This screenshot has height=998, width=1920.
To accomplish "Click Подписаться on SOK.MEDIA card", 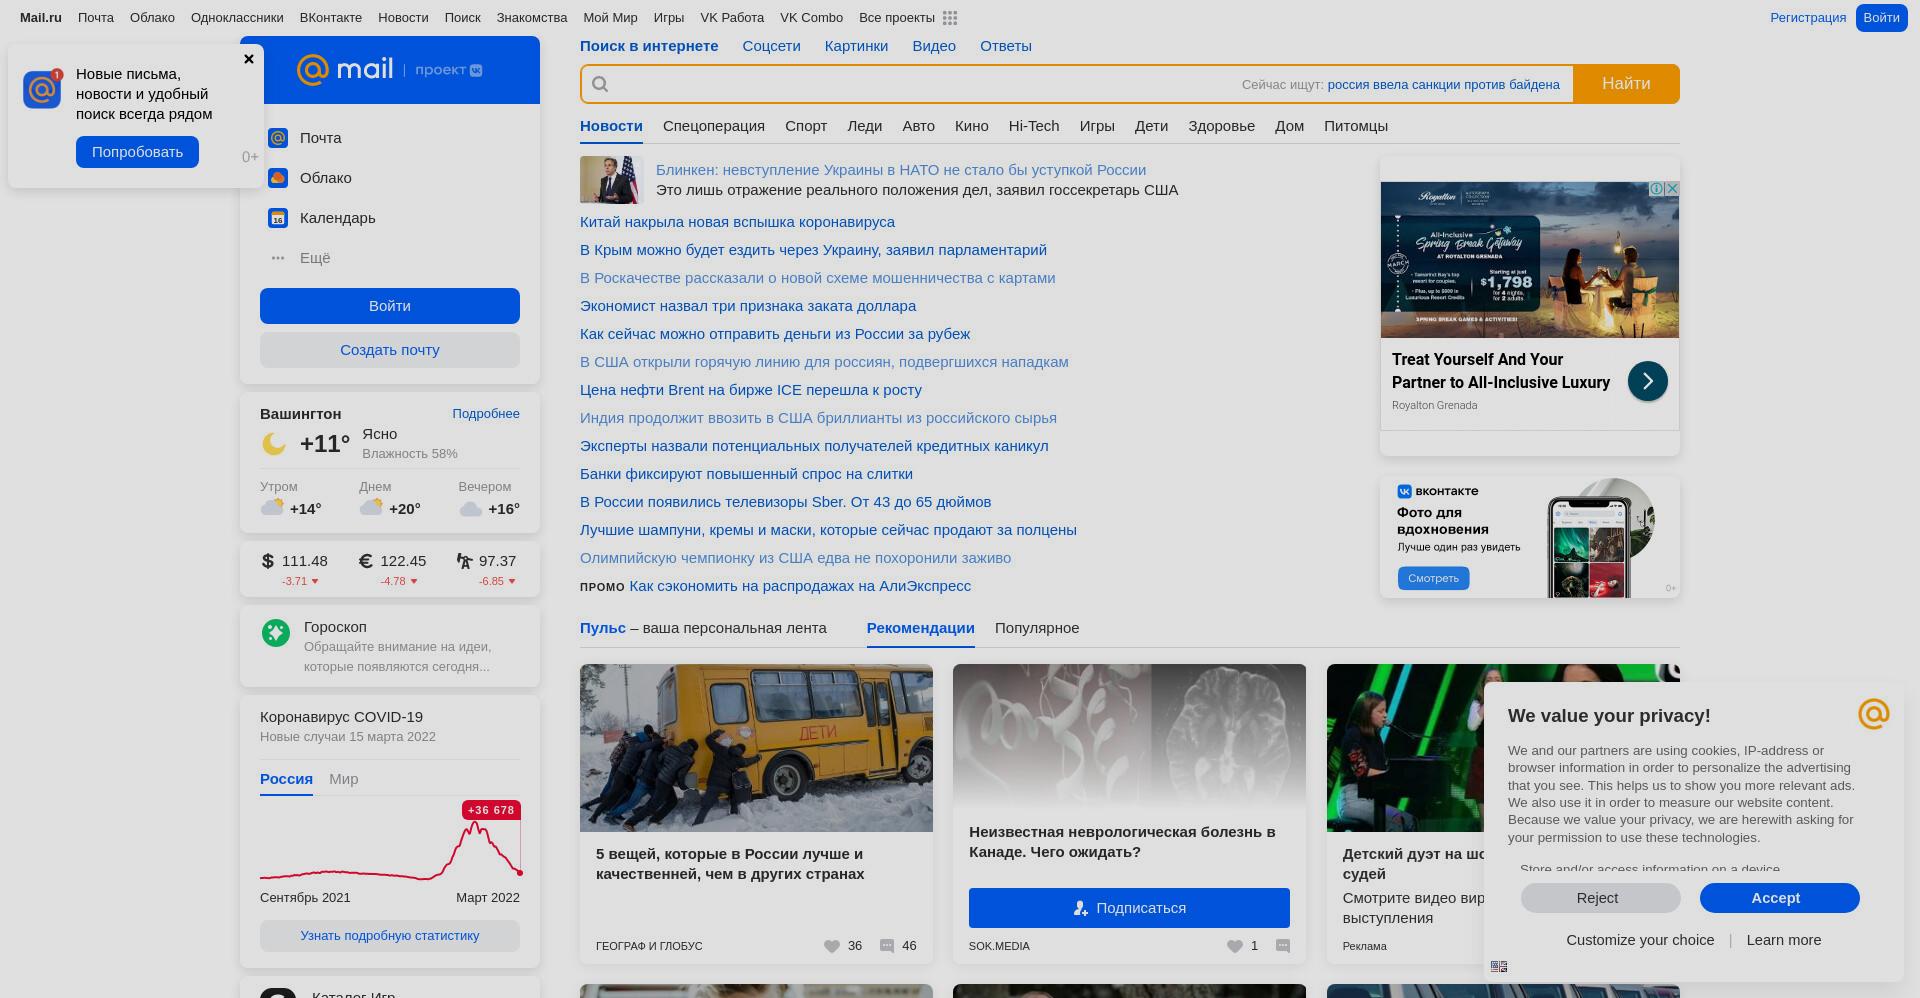I will point(1129,908).
